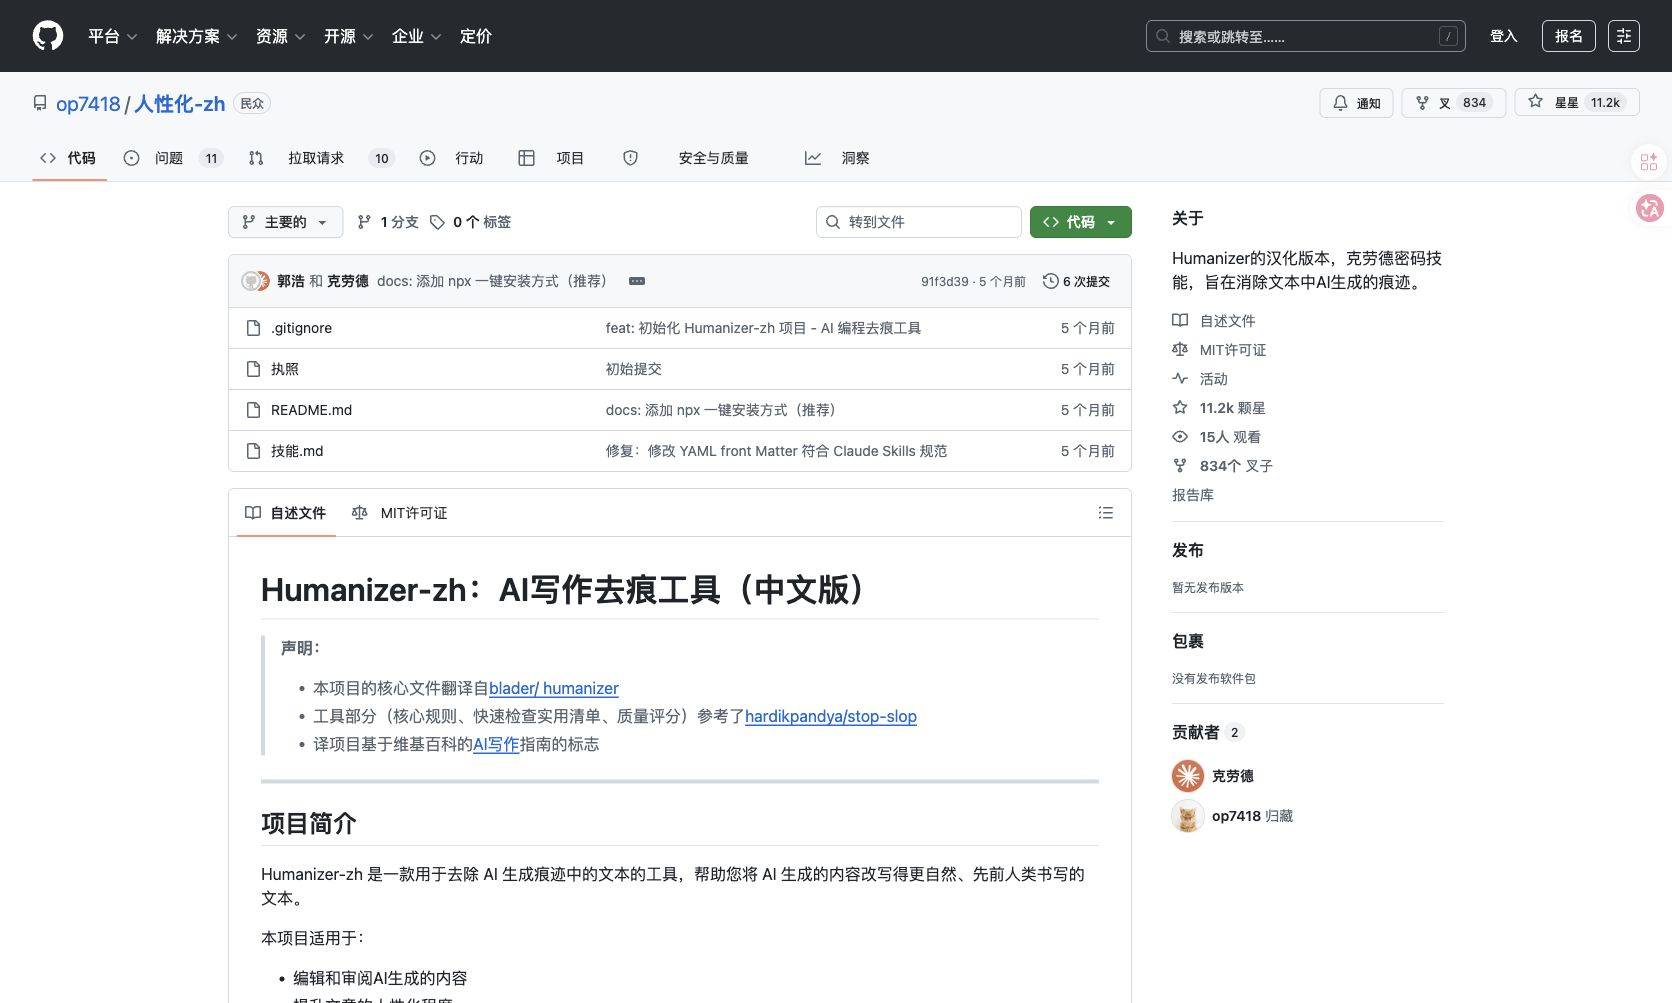Image resolution: width=1672 pixels, height=1003 pixels.
Task: Open the 15人 观看 watchers link
Action: (1216, 437)
